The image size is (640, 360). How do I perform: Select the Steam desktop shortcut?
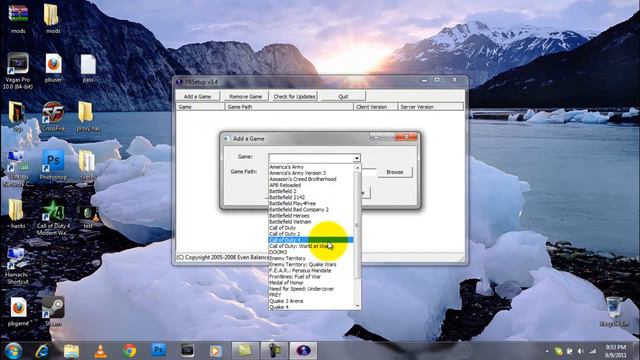pyautogui.click(x=53, y=311)
